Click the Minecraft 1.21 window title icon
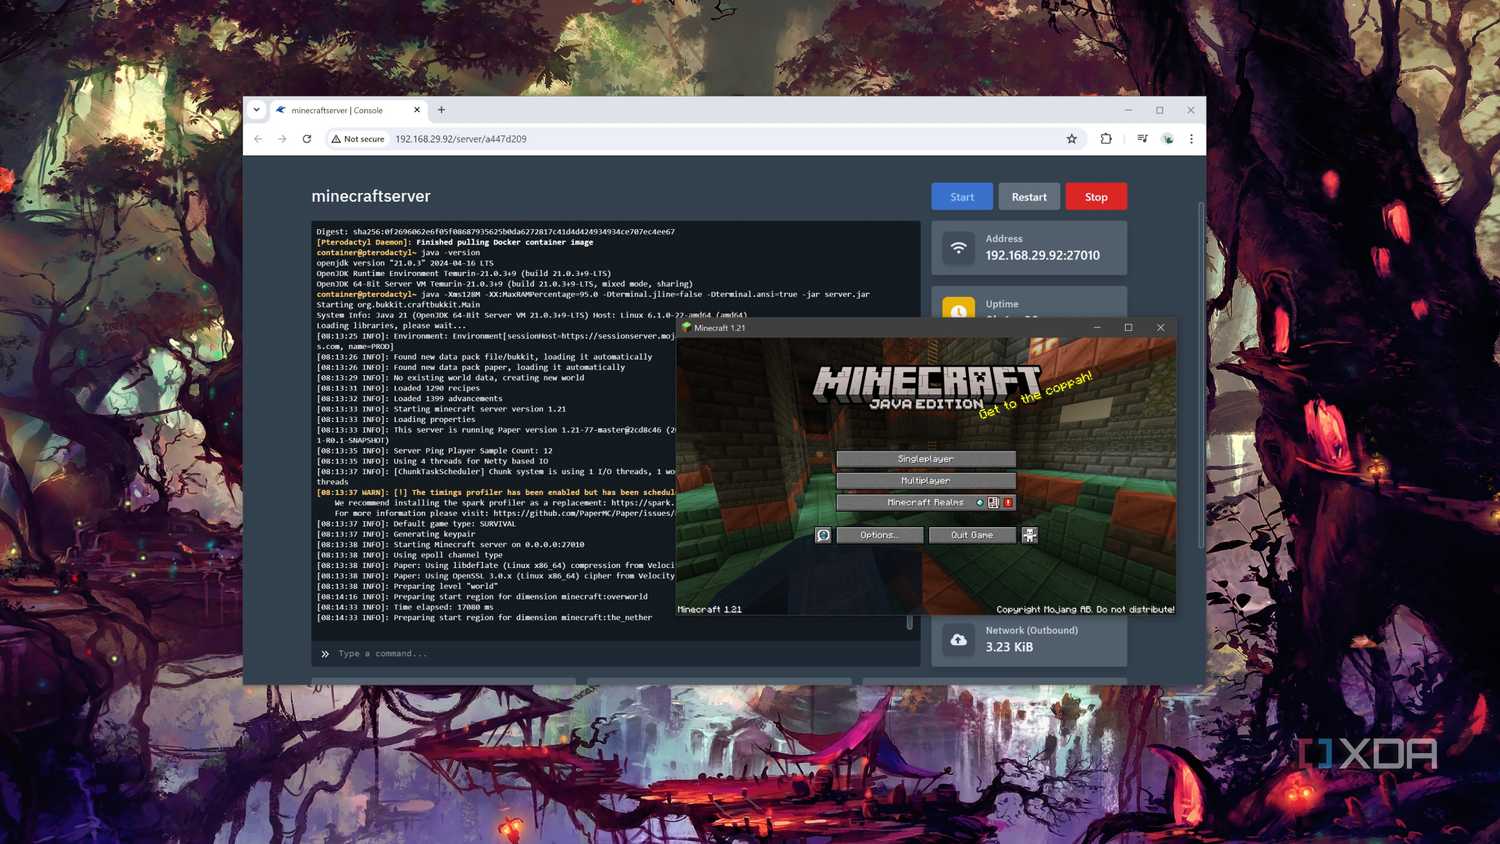 [x=686, y=327]
